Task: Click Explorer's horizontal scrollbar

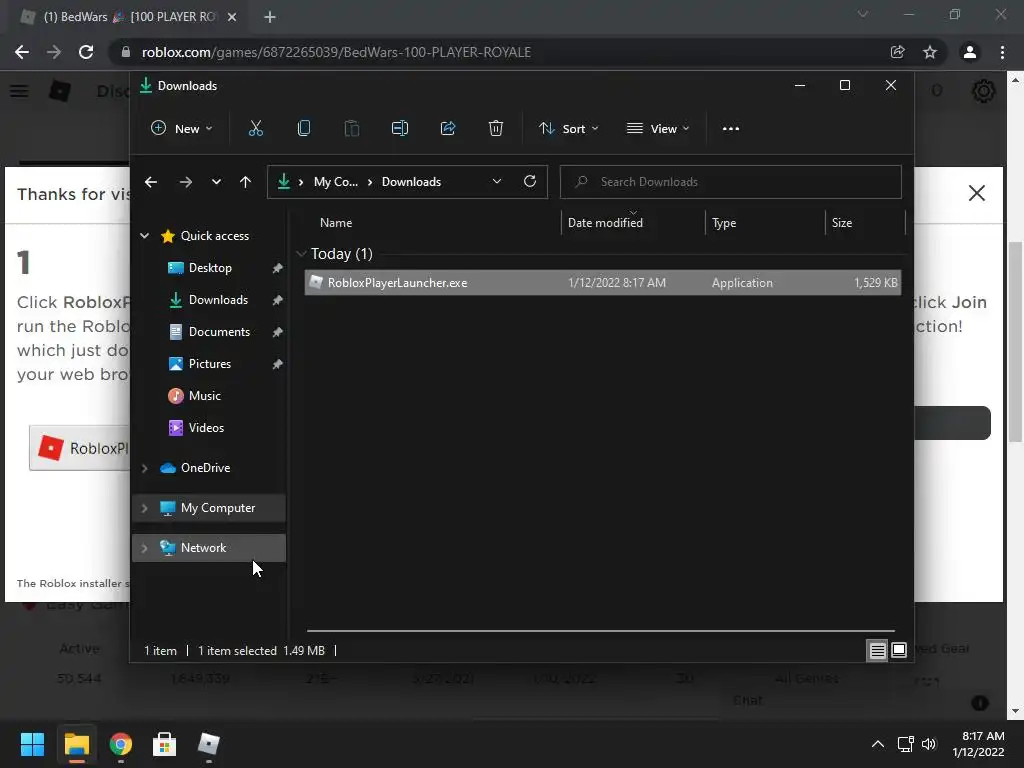Action: click(600, 631)
